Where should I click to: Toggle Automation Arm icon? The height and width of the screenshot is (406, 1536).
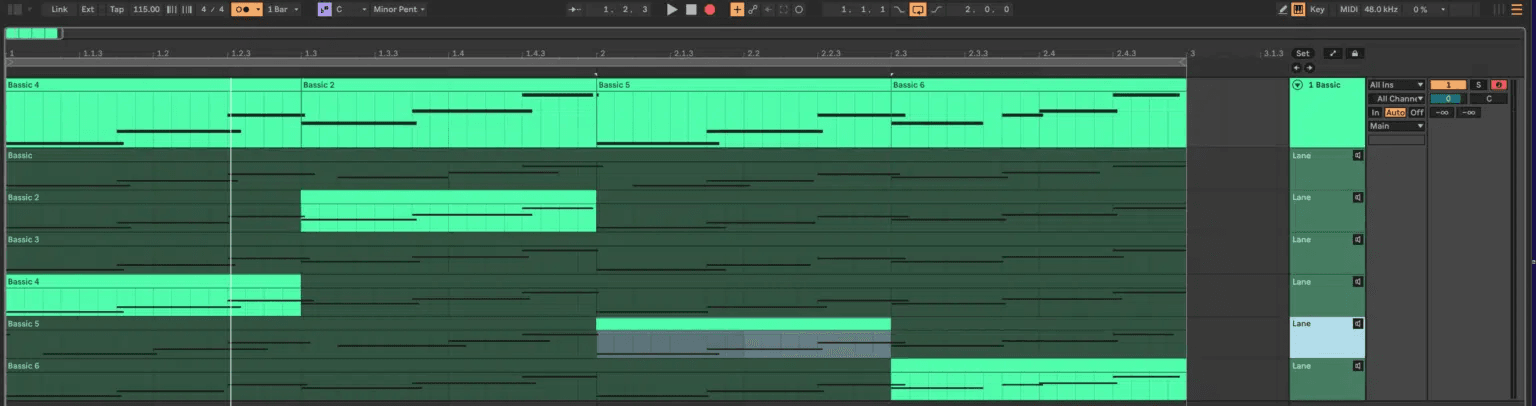753,9
